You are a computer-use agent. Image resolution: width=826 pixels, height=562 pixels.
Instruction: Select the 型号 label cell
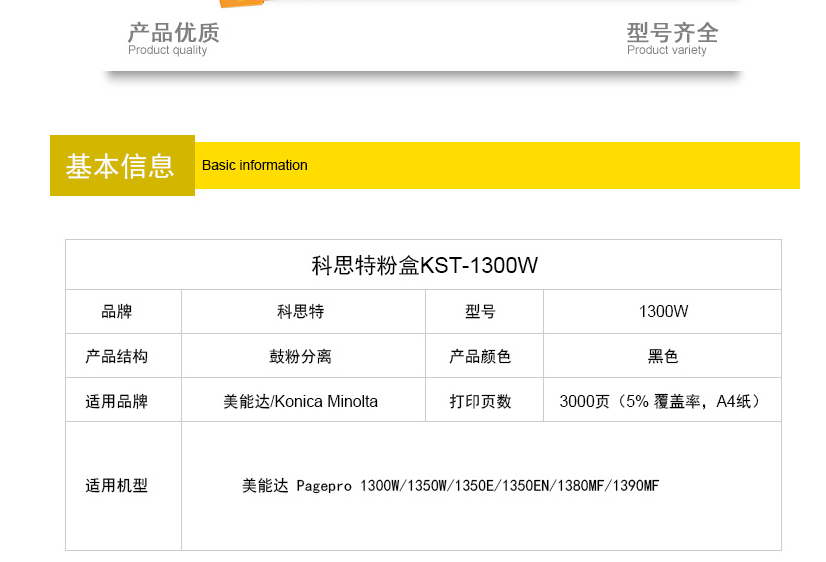[484, 311]
